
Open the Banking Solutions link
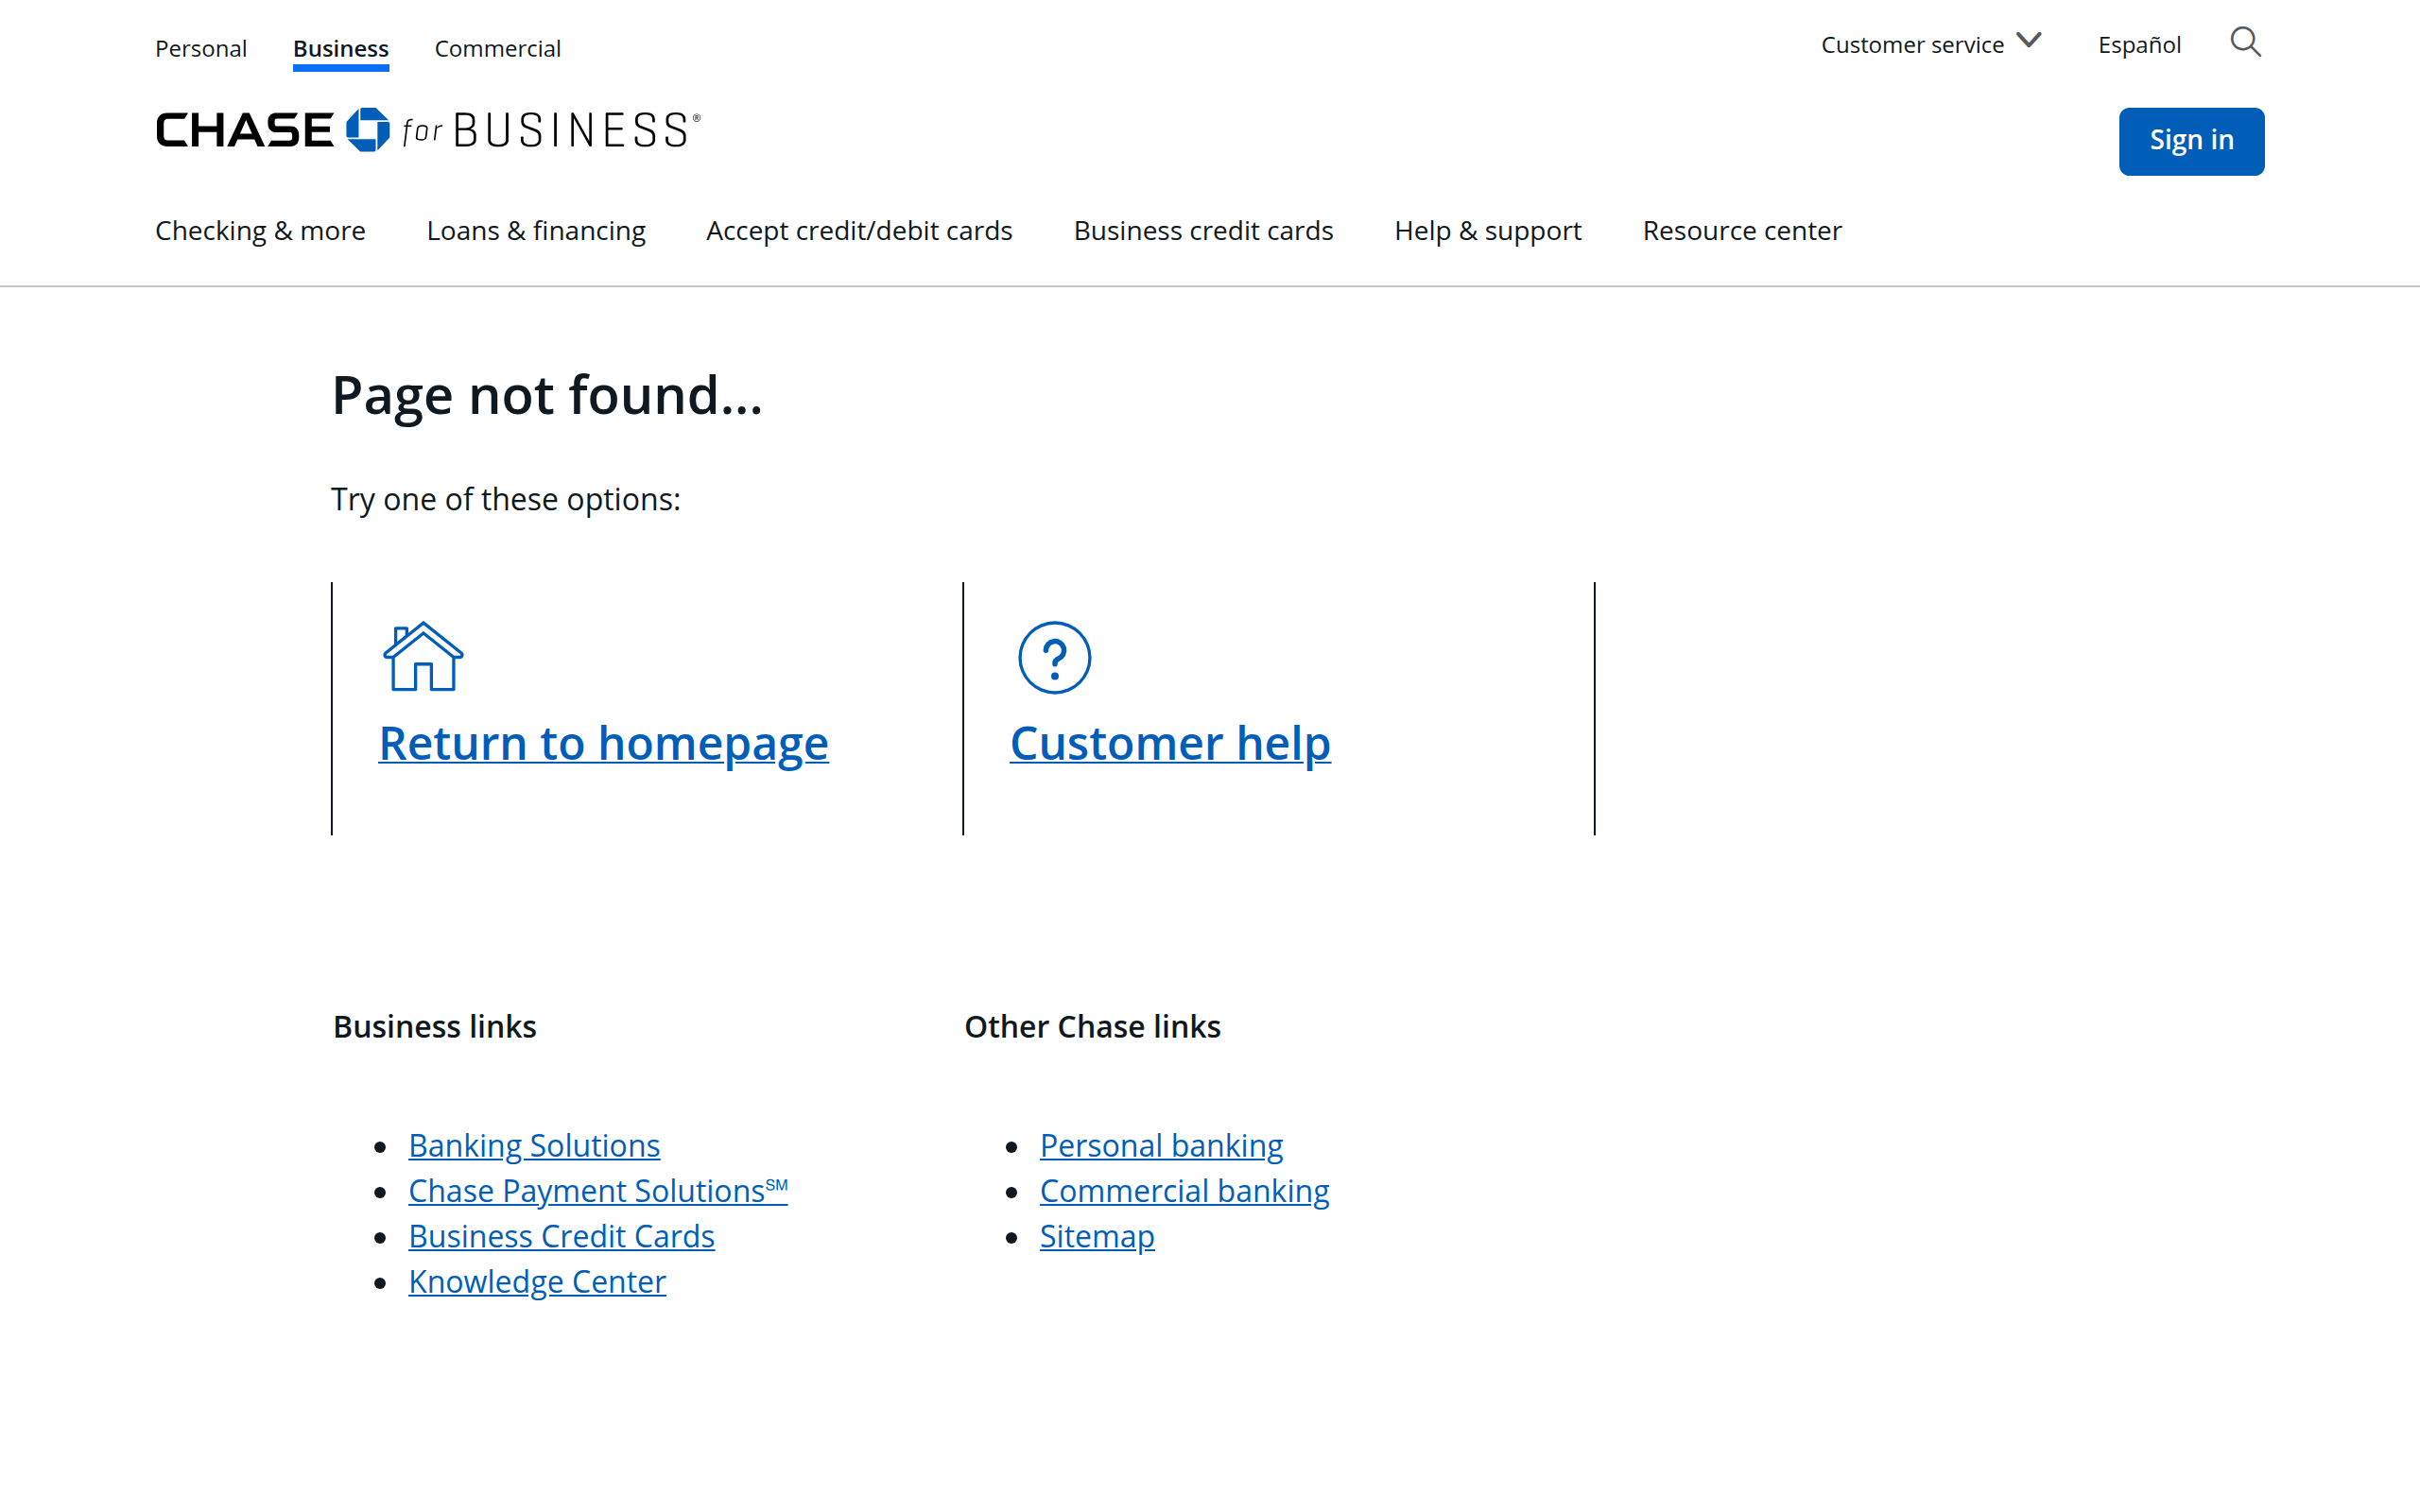534,1145
